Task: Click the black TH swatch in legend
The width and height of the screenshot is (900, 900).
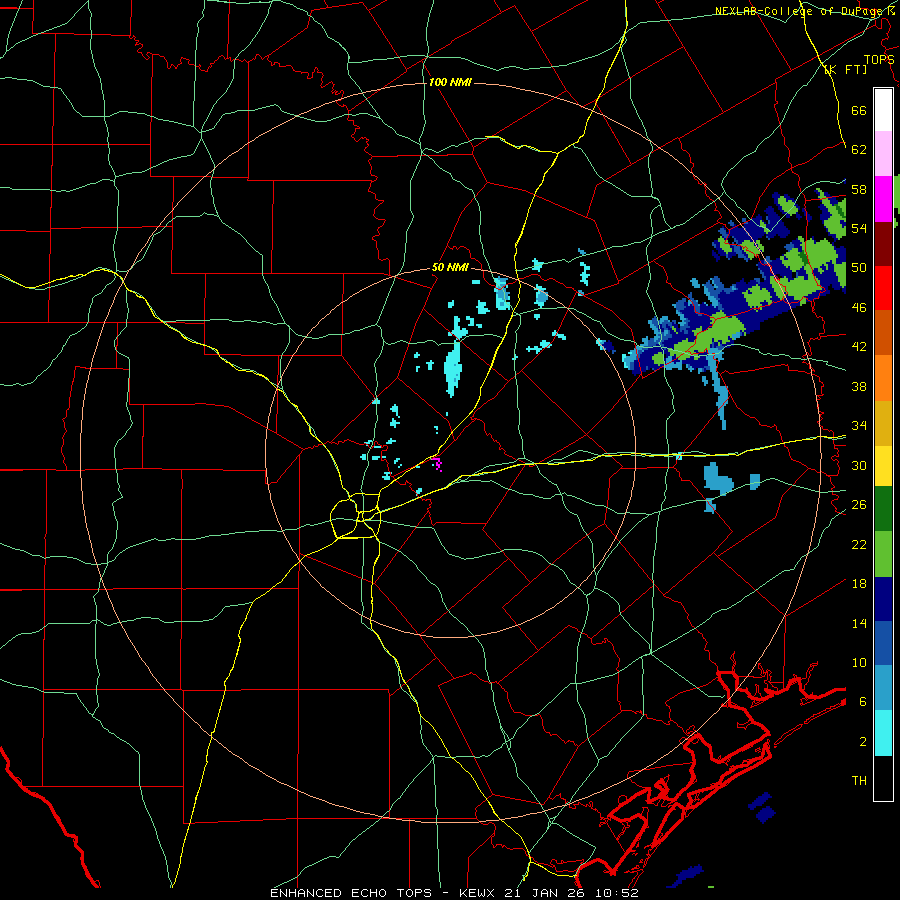Action: pyautogui.click(x=883, y=778)
